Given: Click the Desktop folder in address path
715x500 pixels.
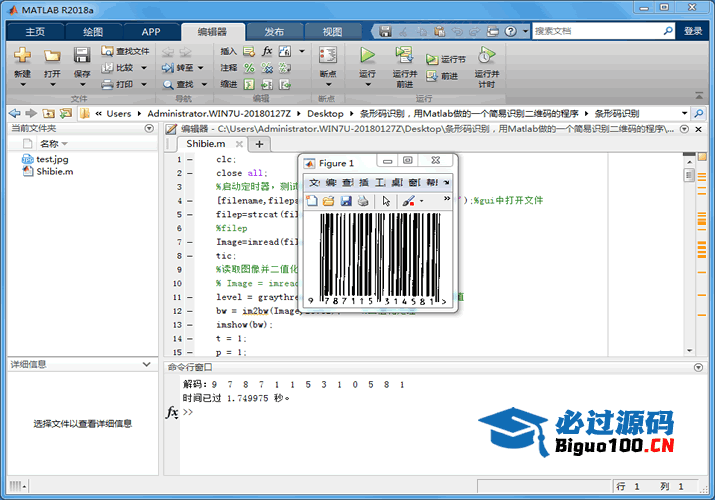Looking at the screenshot, I should 325,113.
